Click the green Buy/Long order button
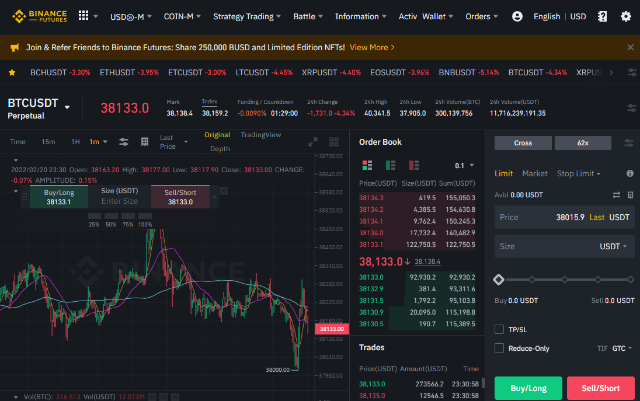 (528, 388)
